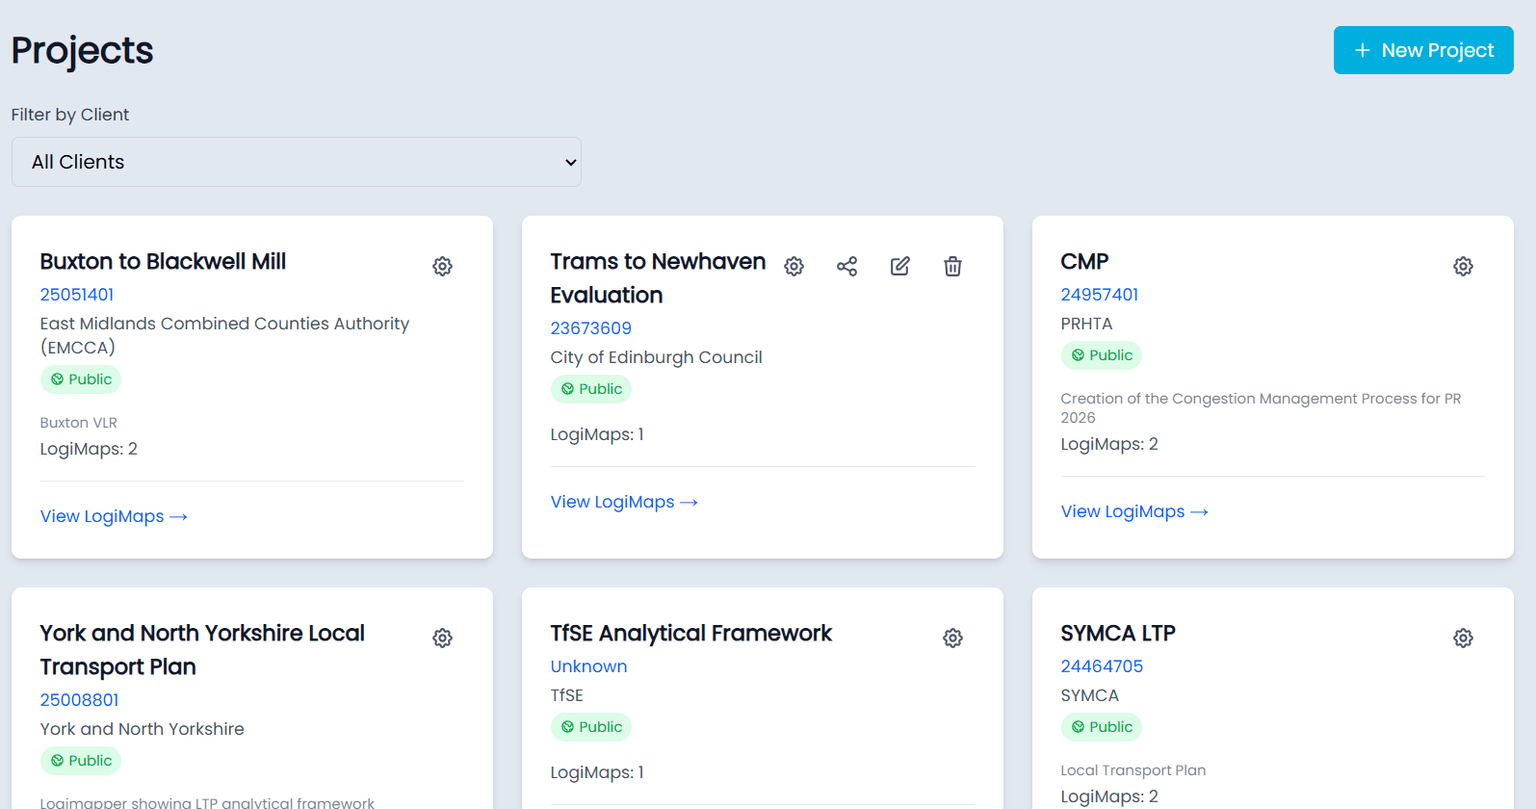This screenshot has height=809, width=1536.
Task: Select the CMP project title
Action: pos(1085,262)
